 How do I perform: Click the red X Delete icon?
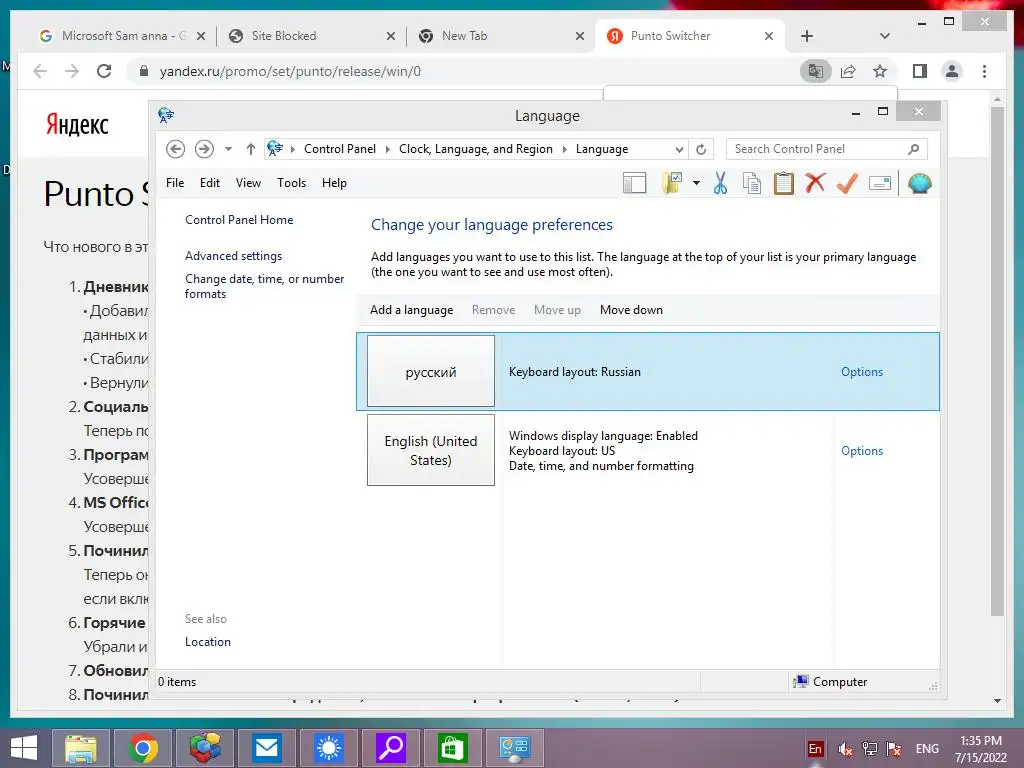pyautogui.click(x=815, y=184)
